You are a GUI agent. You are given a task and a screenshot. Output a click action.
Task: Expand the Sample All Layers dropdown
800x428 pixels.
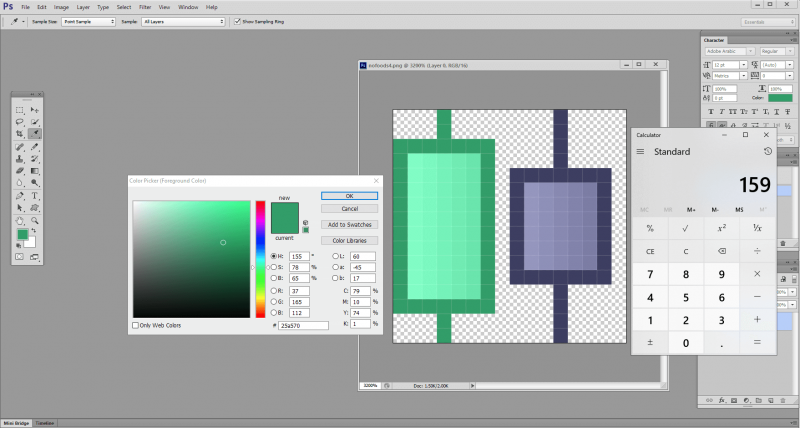click(x=183, y=20)
